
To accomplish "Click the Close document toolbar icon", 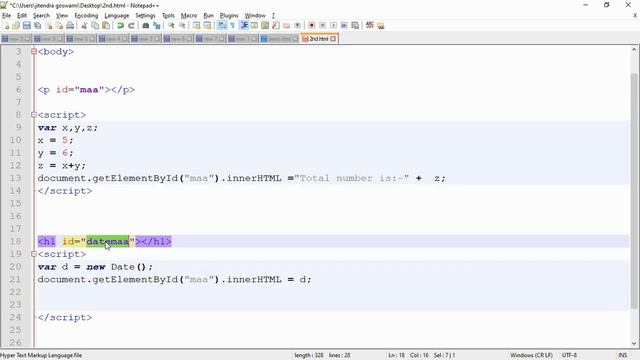I will [49, 26].
